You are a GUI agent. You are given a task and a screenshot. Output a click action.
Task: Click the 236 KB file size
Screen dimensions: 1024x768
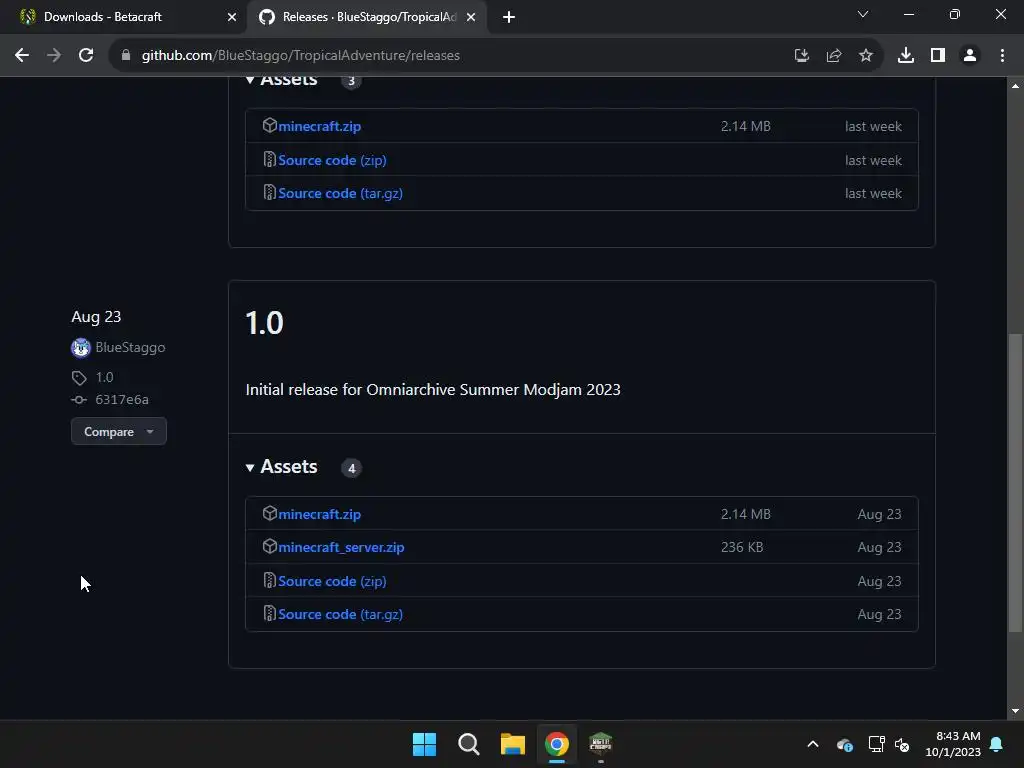click(x=742, y=547)
